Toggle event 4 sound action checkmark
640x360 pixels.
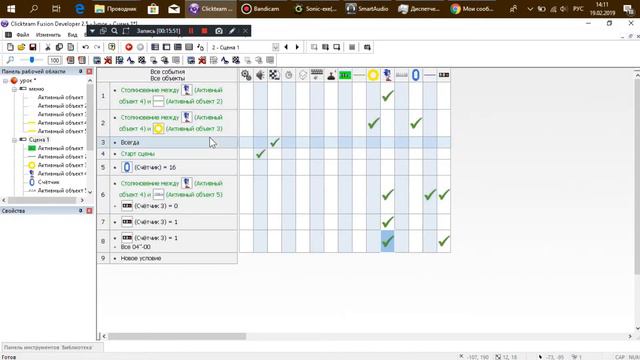260,154
